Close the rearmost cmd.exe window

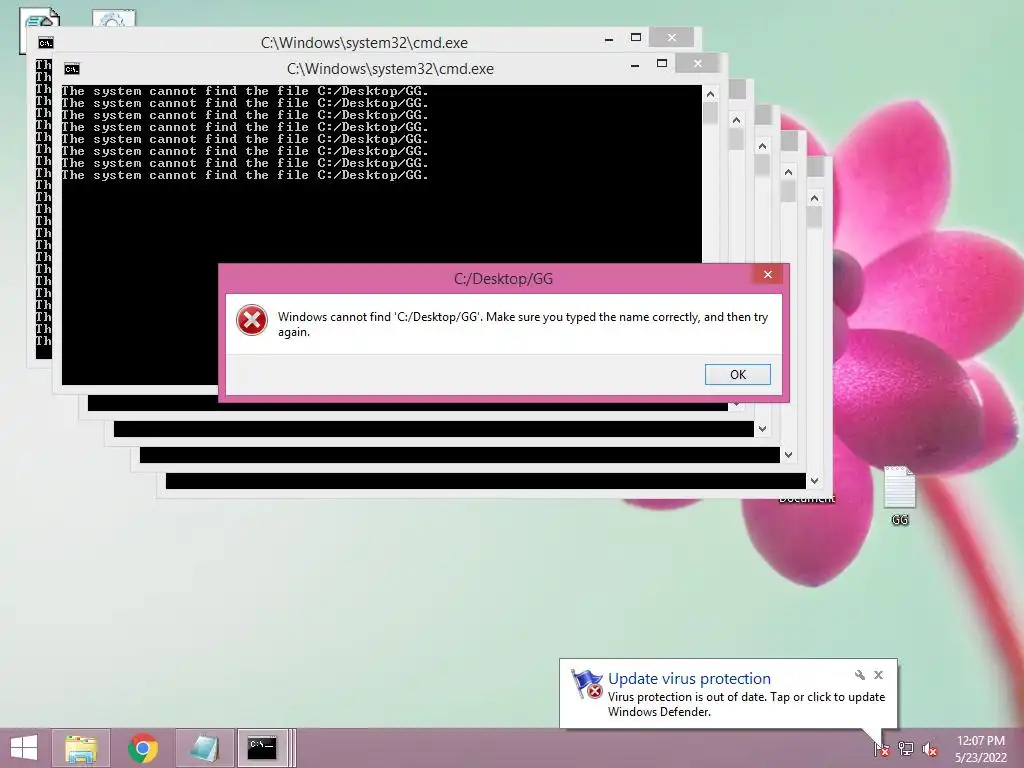click(671, 37)
